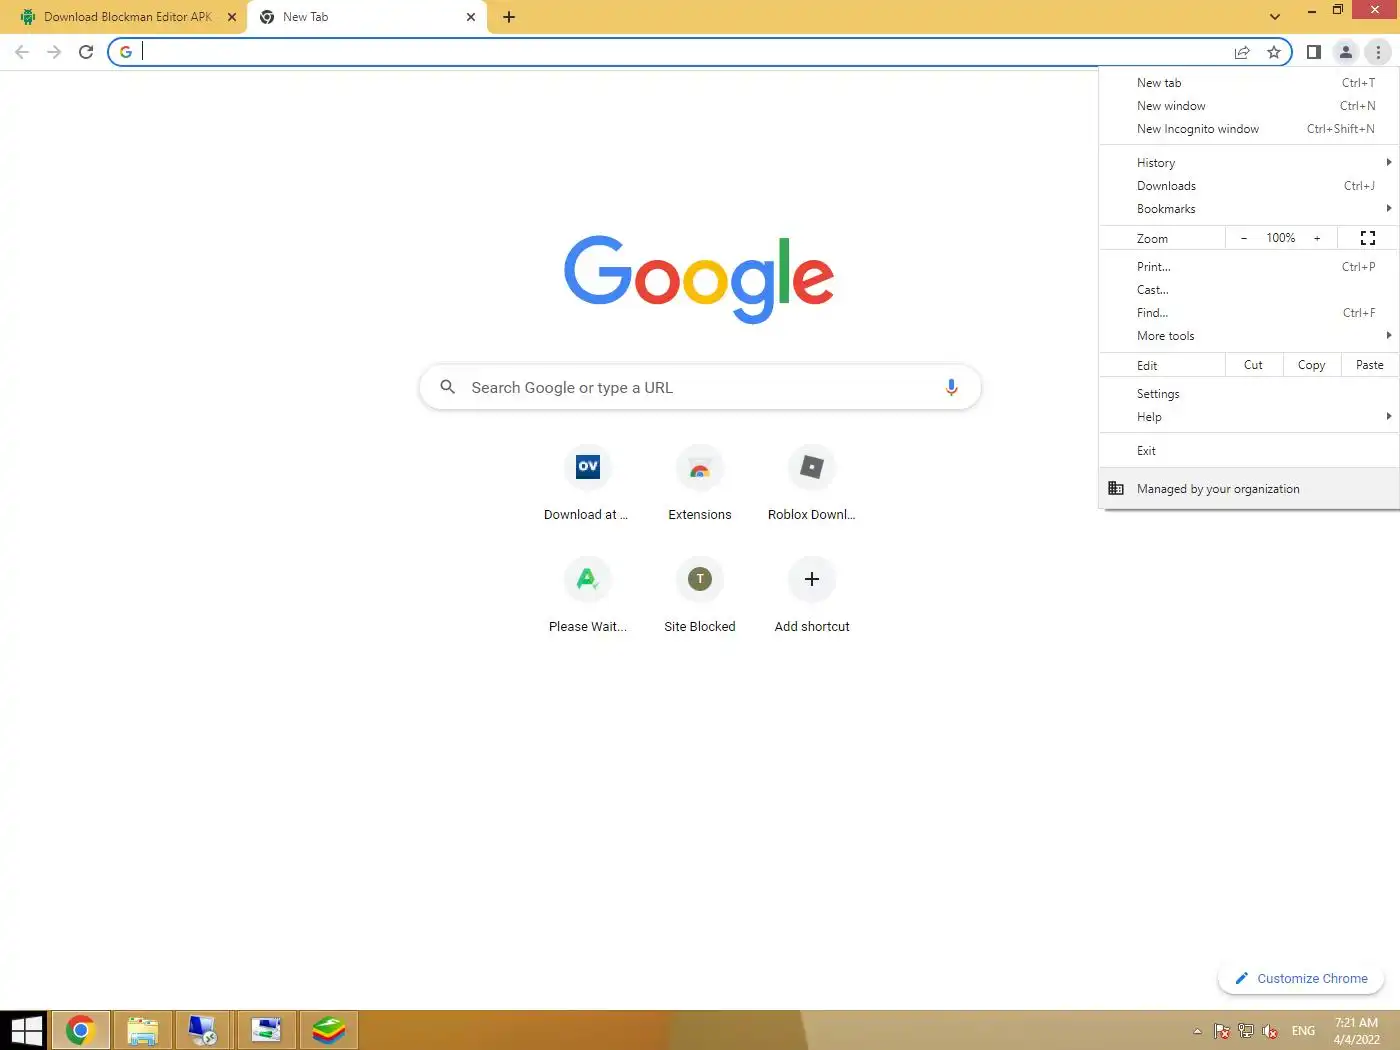This screenshot has height=1050, width=1400.
Task: Click the three-dot Chrome menu icon
Action: 1378,52
